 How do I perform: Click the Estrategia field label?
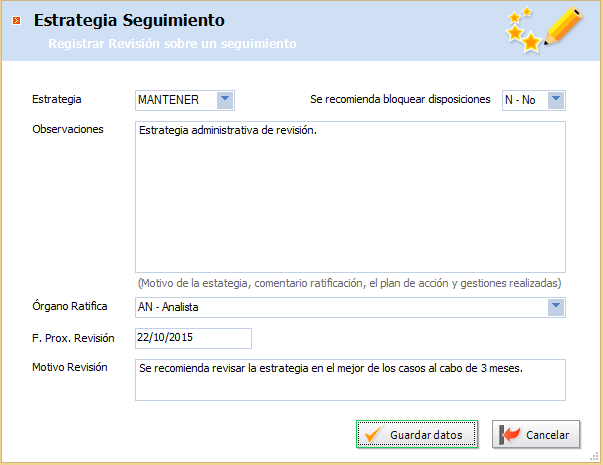(57, 99)
